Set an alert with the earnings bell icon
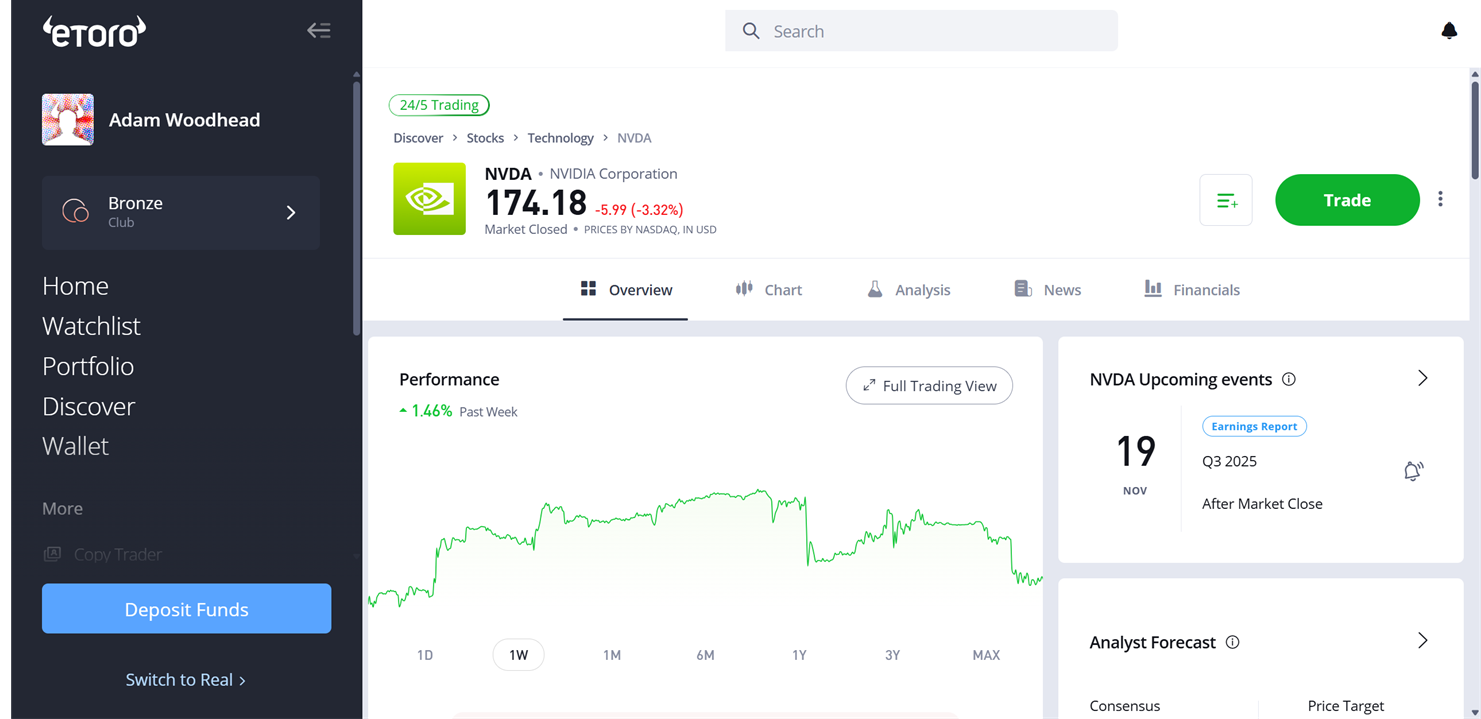 pyautogui.click(x=1413, y=471)
